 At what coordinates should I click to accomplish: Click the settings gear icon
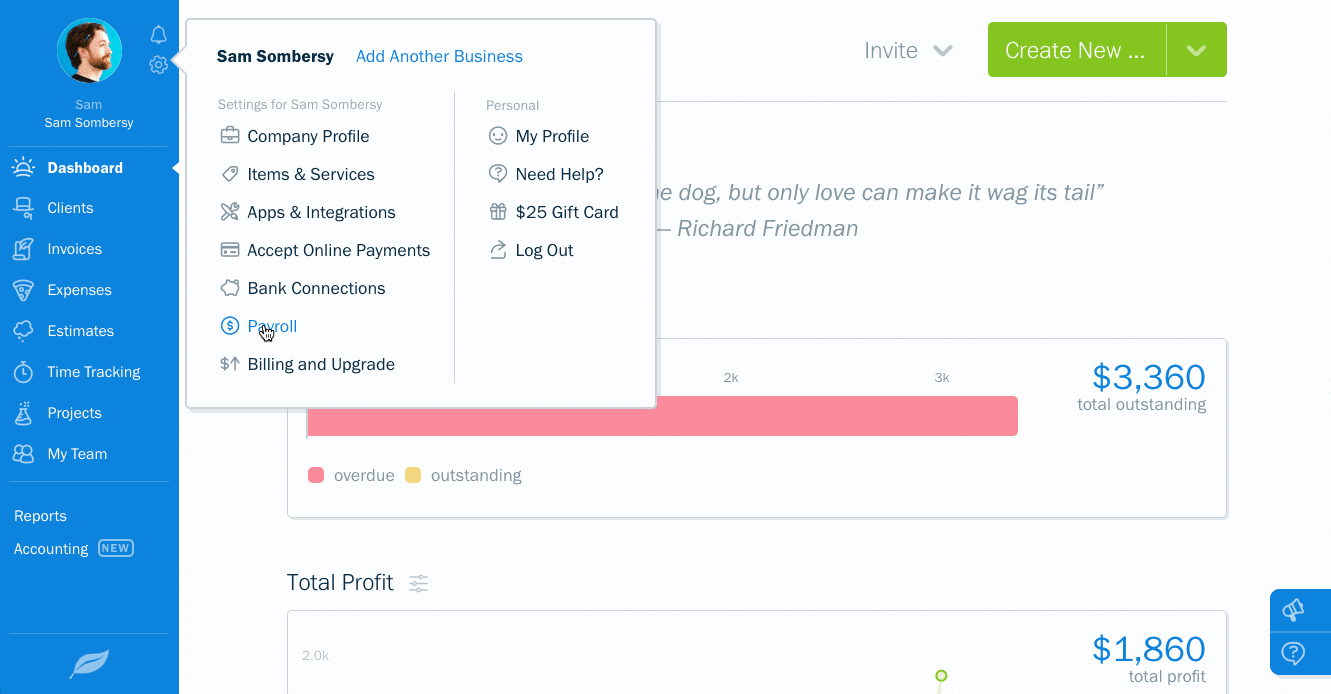pyautogui.click(x=158, y=65)
